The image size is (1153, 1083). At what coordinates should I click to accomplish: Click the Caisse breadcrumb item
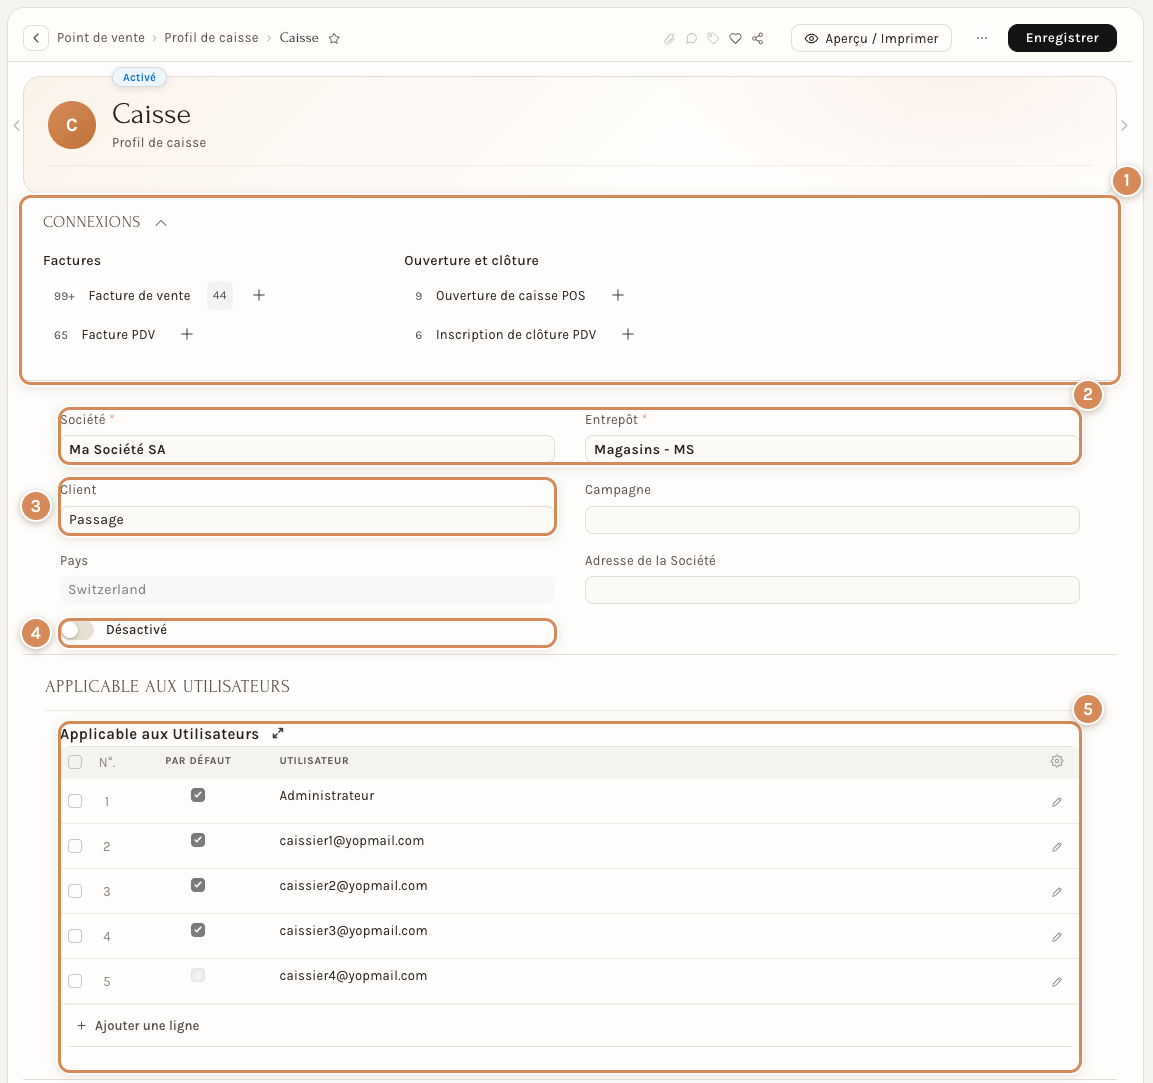[x=299, y=37]
